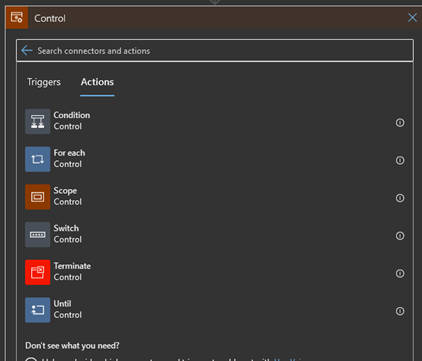
Task: Select the Actions tab
Action: pos(97,82)
